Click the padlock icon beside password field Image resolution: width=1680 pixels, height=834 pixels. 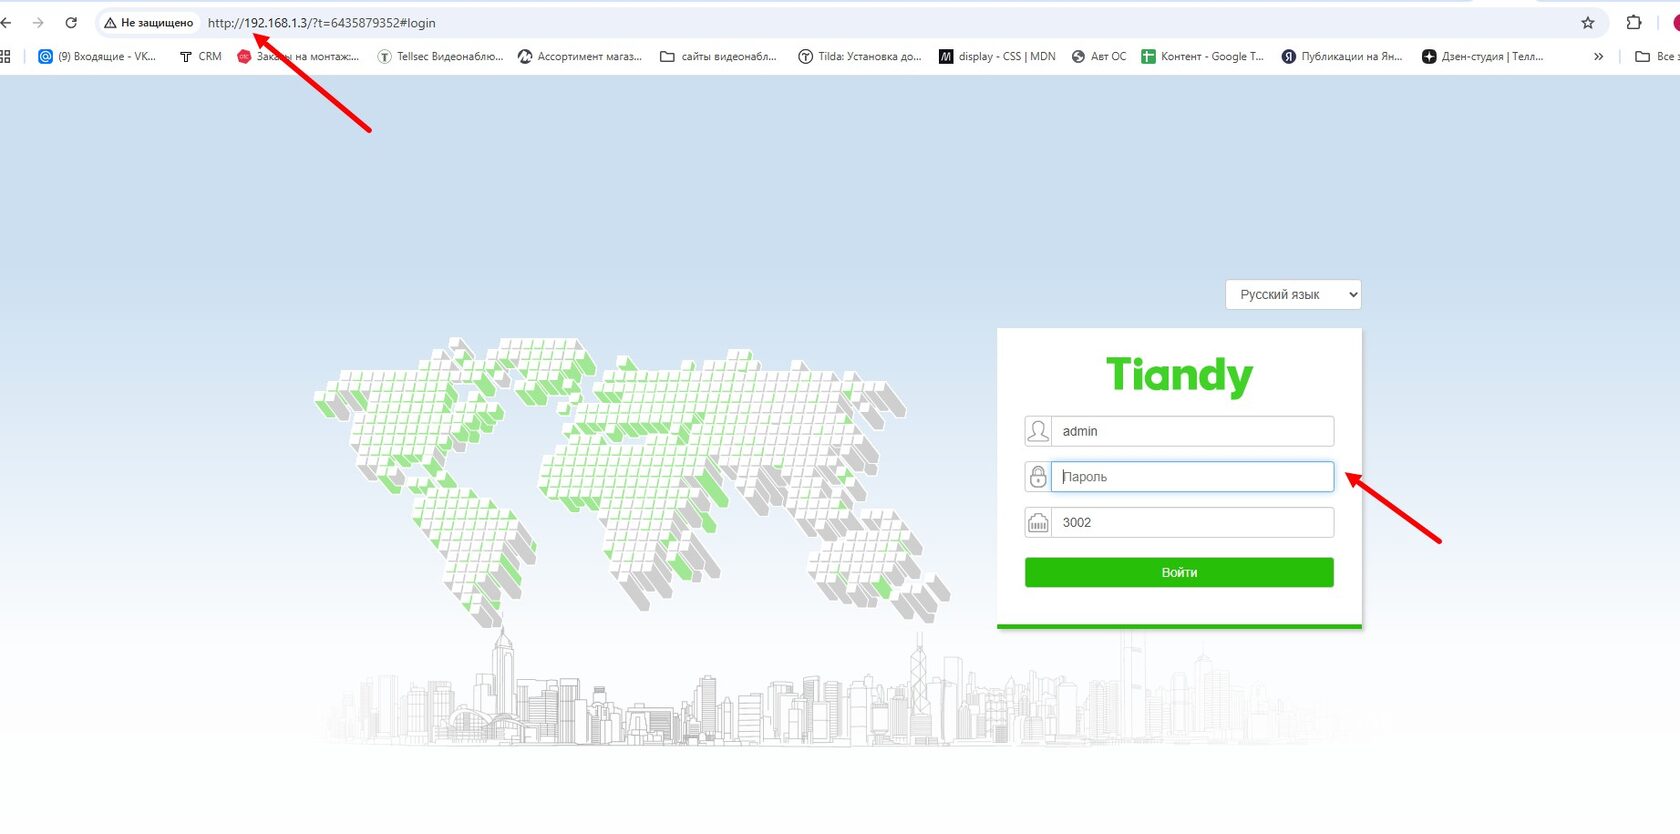pos(1038,477)
